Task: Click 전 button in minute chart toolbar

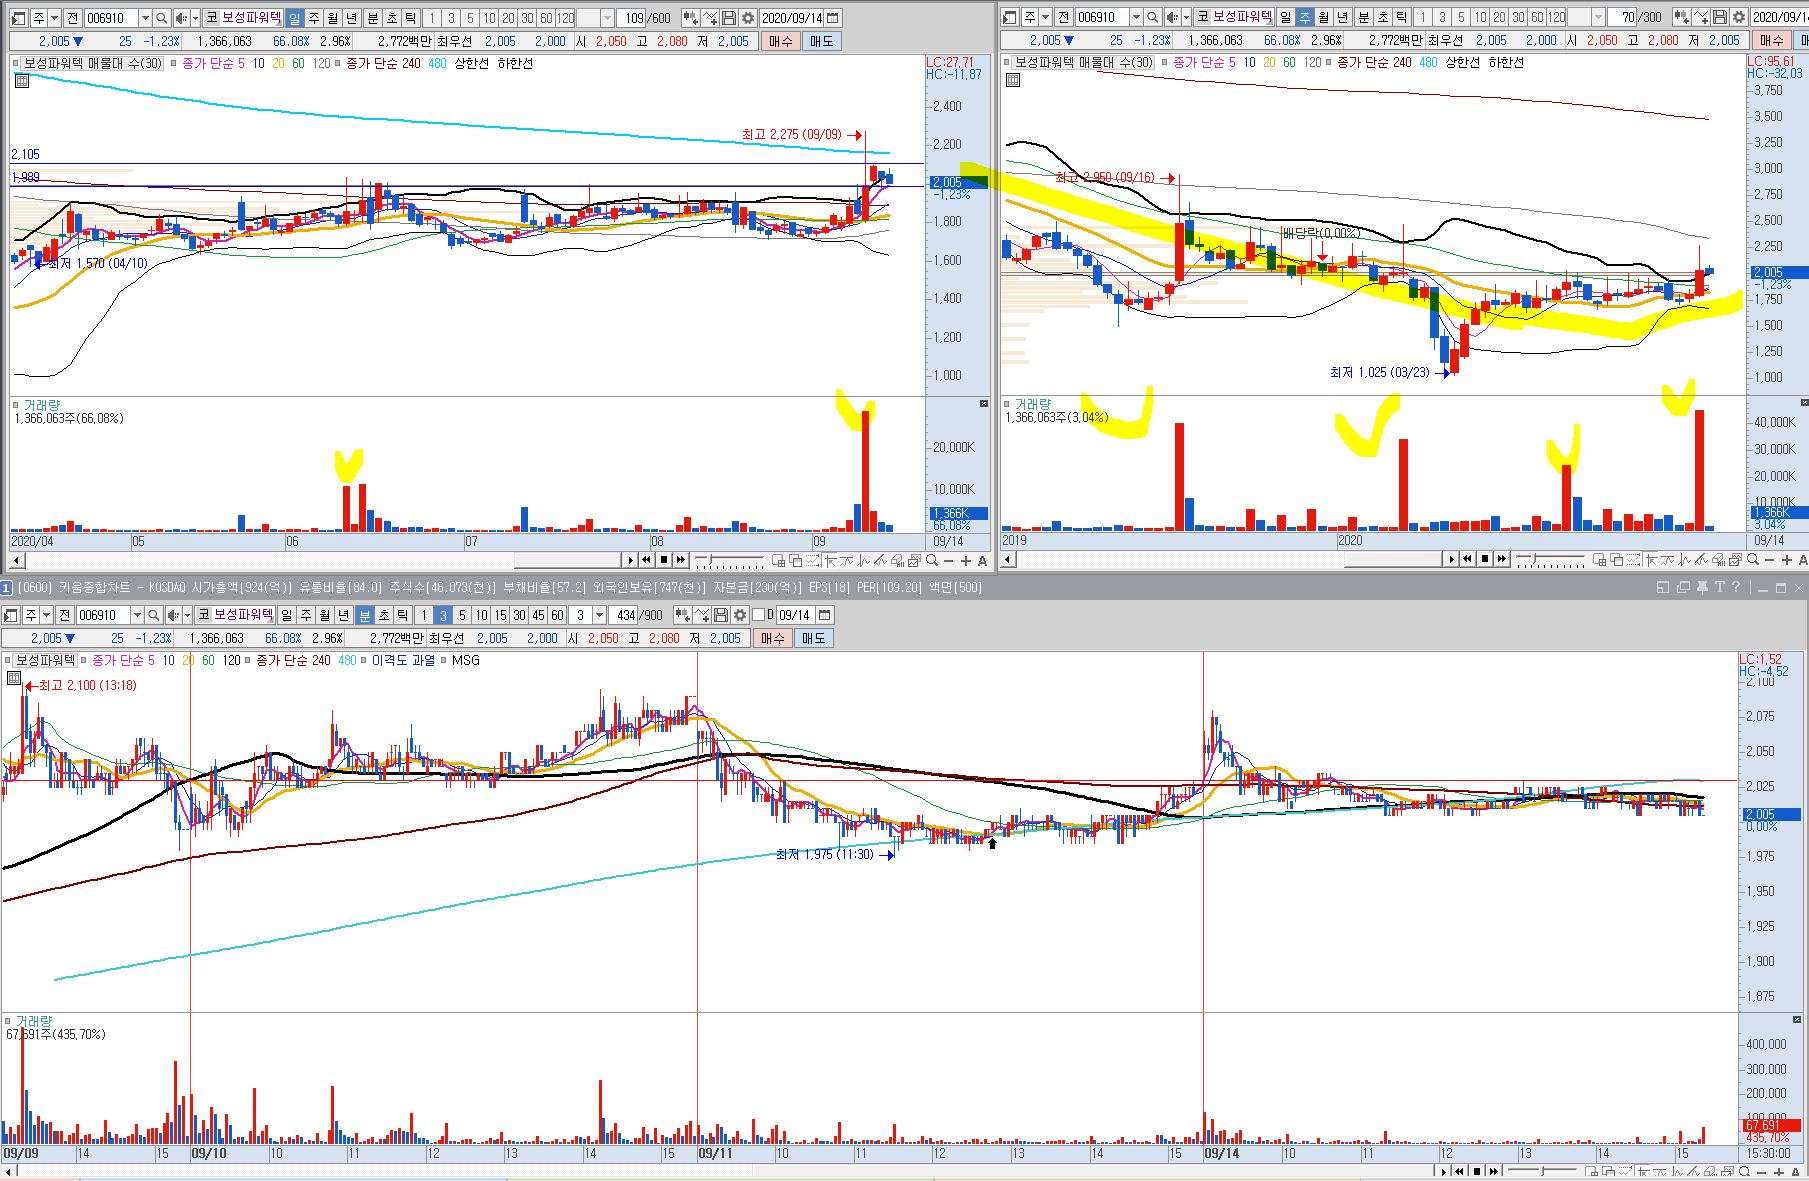Action: (64, 615)
